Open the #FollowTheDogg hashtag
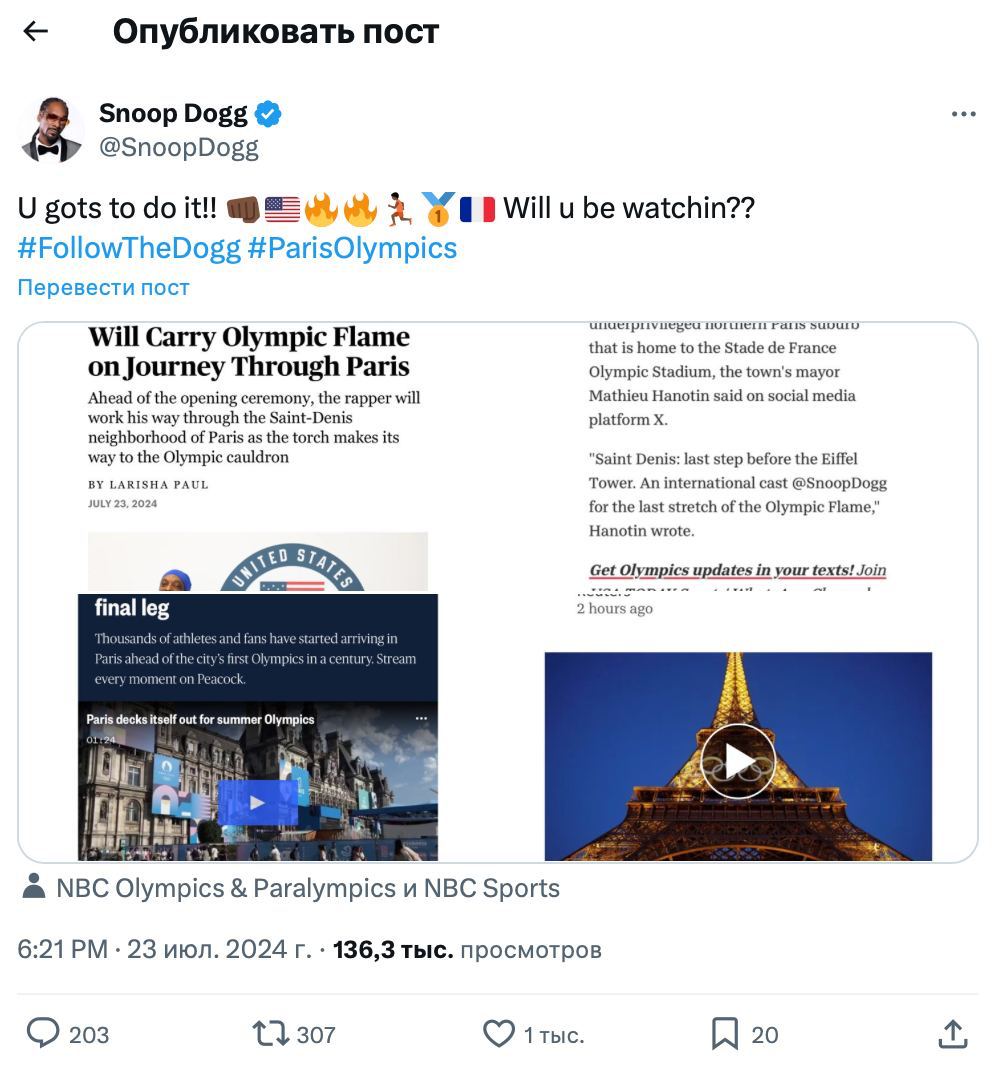 click(129, 248)
